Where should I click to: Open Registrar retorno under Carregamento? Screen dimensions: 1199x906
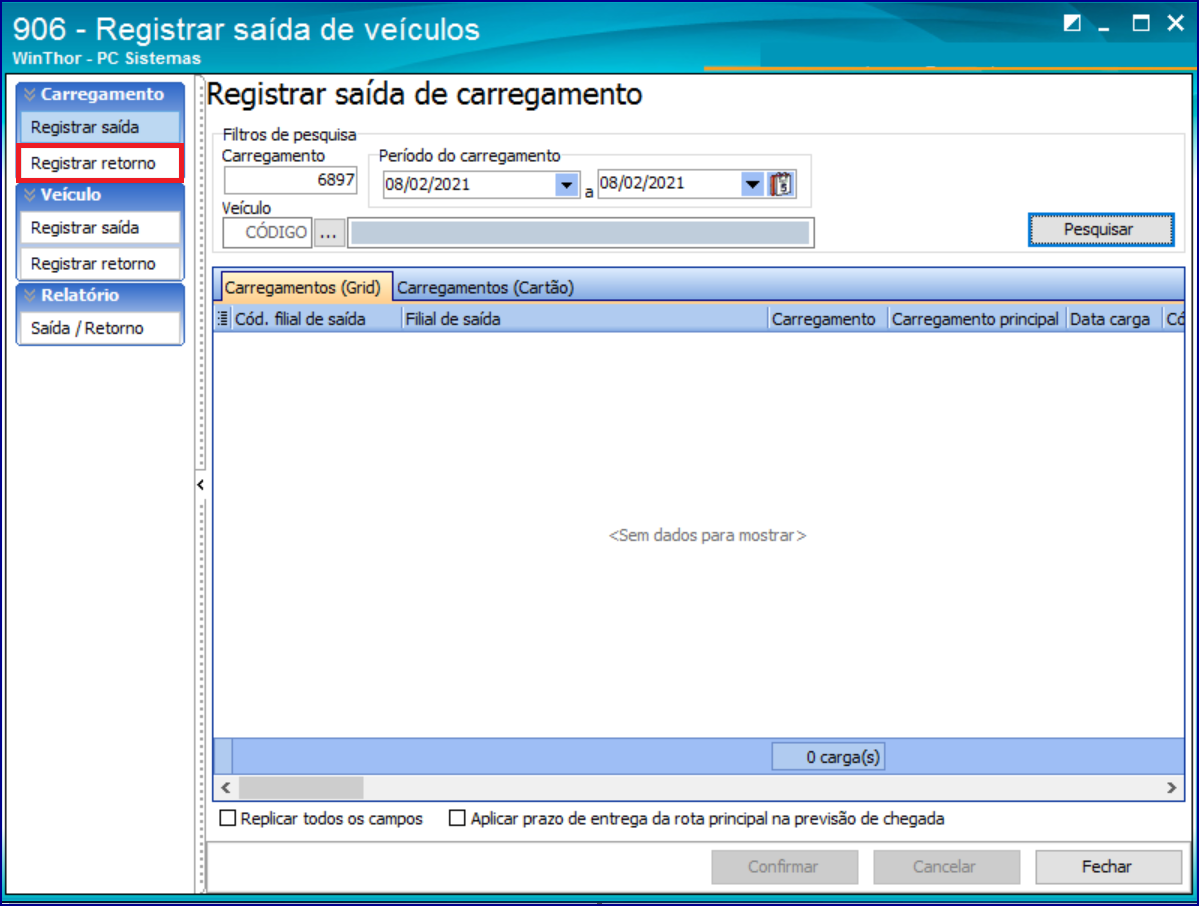[100, 164]
